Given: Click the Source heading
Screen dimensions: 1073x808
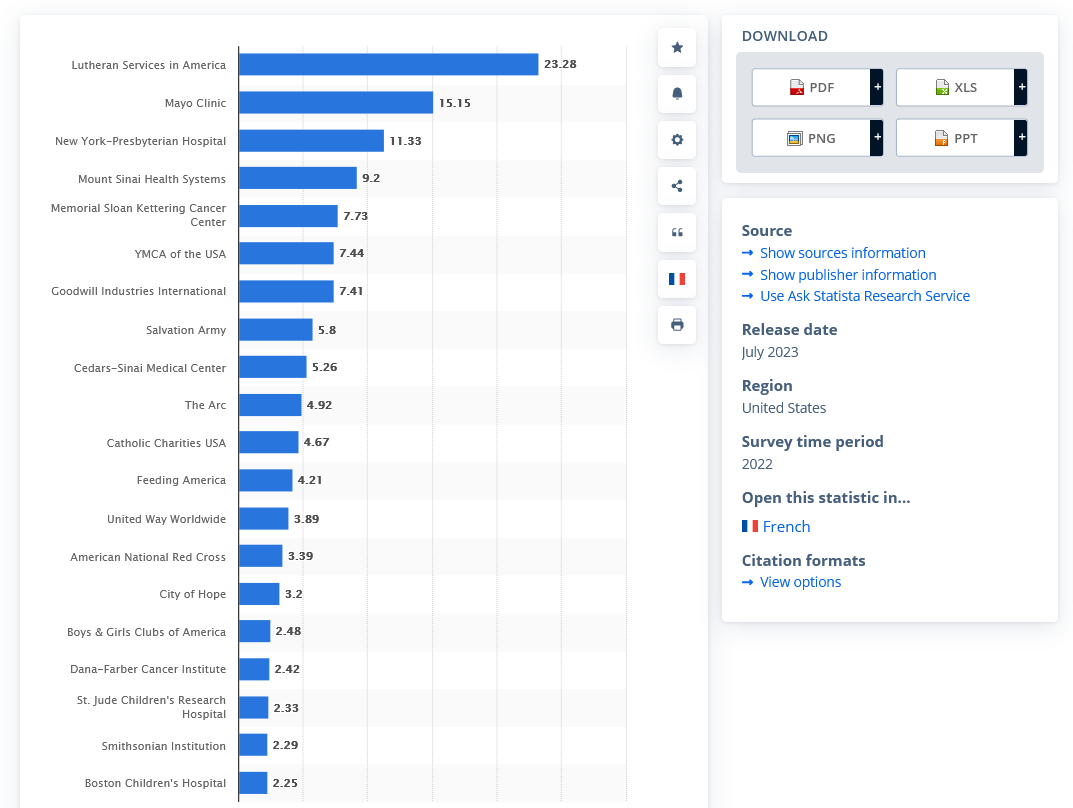Looking at the screenshot, I should [767, 231].
